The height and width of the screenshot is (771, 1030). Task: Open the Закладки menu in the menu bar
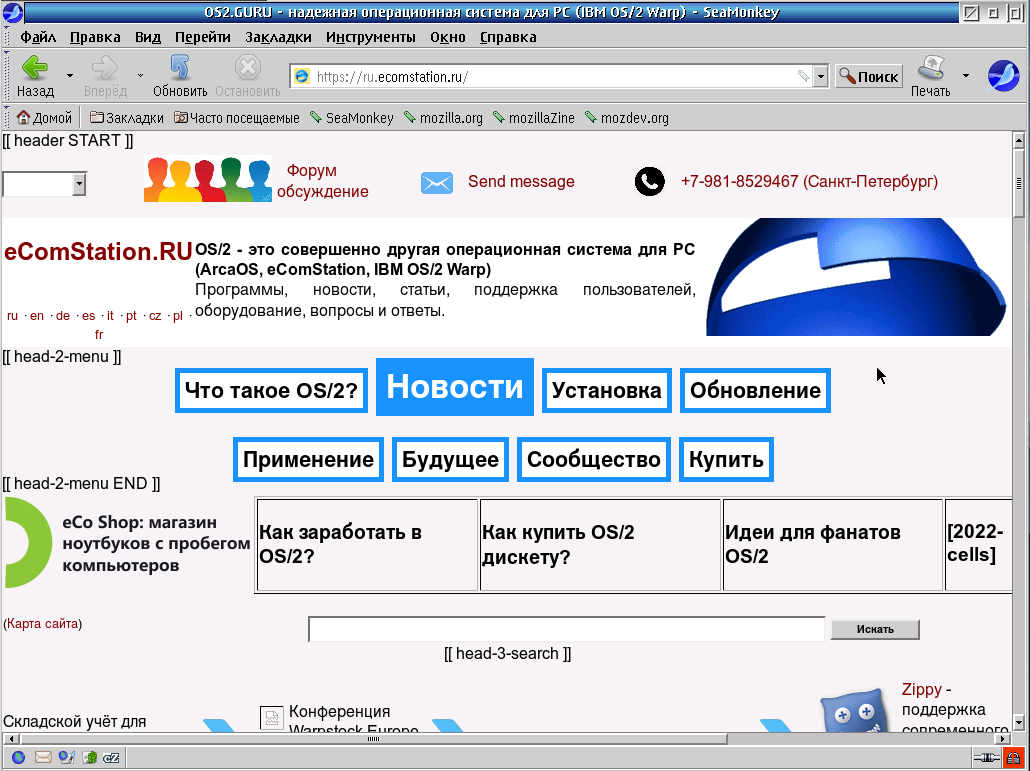tap(279, 37)
